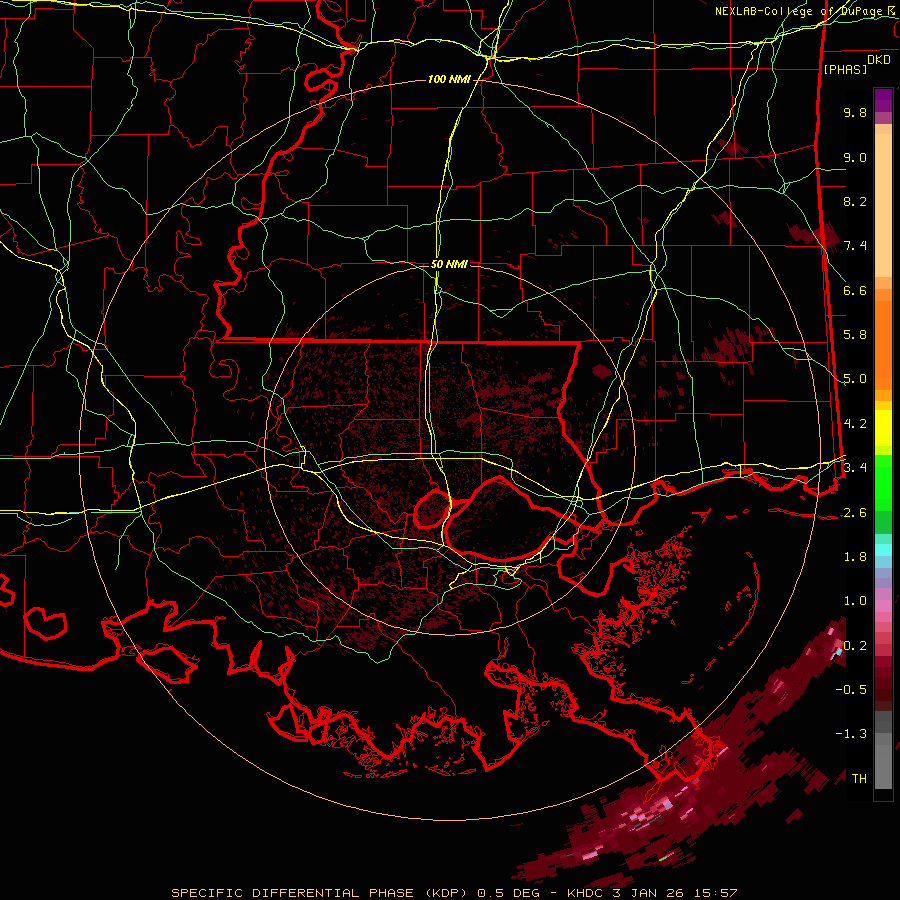
Task: Choose the 4.2 legend value
Action: click(x=855, y=424)
